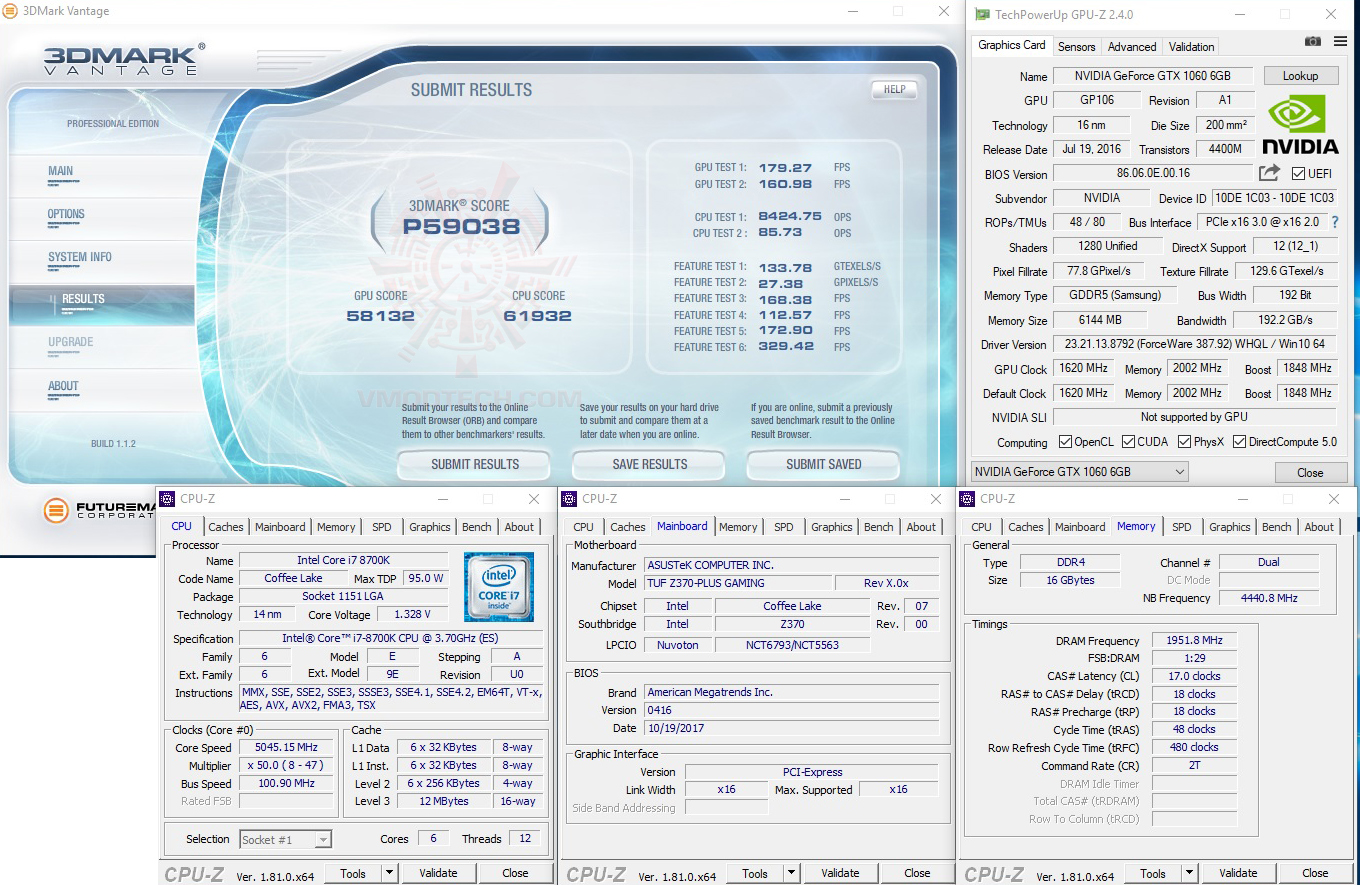Switch to the Sensors tab in GPU-Z

point(1076,46)
